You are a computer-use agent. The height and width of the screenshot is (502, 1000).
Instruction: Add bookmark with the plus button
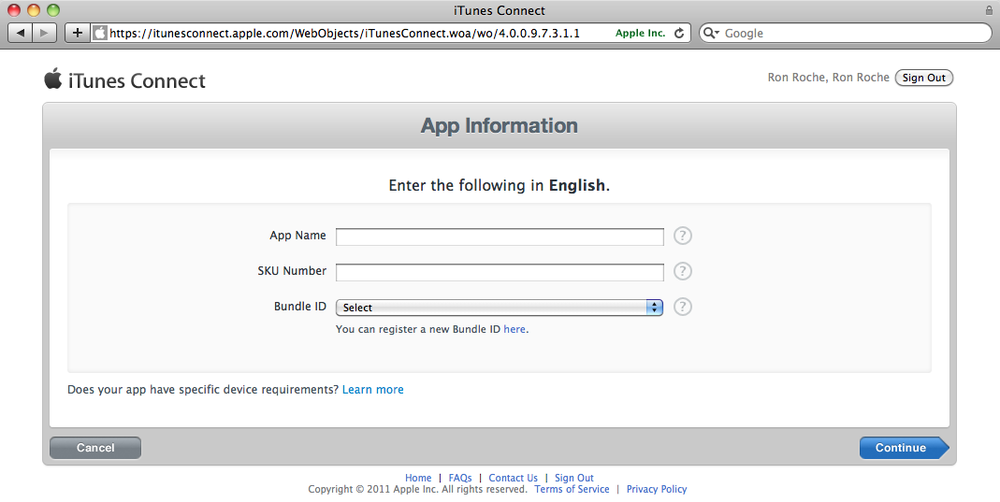[77, 33]
